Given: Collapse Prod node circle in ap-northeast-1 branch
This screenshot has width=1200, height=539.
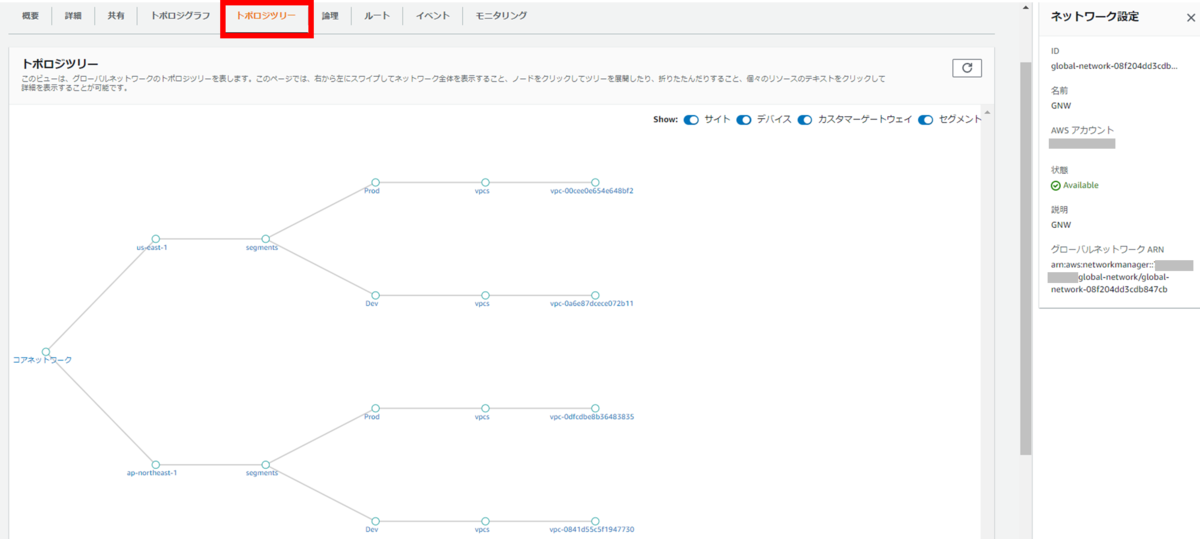Looking at the screenshot, I should [x=375, y=408].
